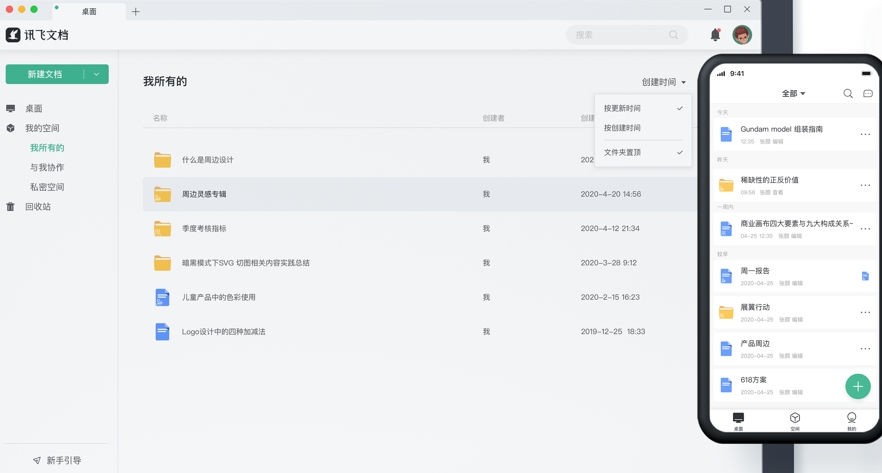
Task: Click the folder icon for 周边灵感专辑
Action: pos(163,194)
